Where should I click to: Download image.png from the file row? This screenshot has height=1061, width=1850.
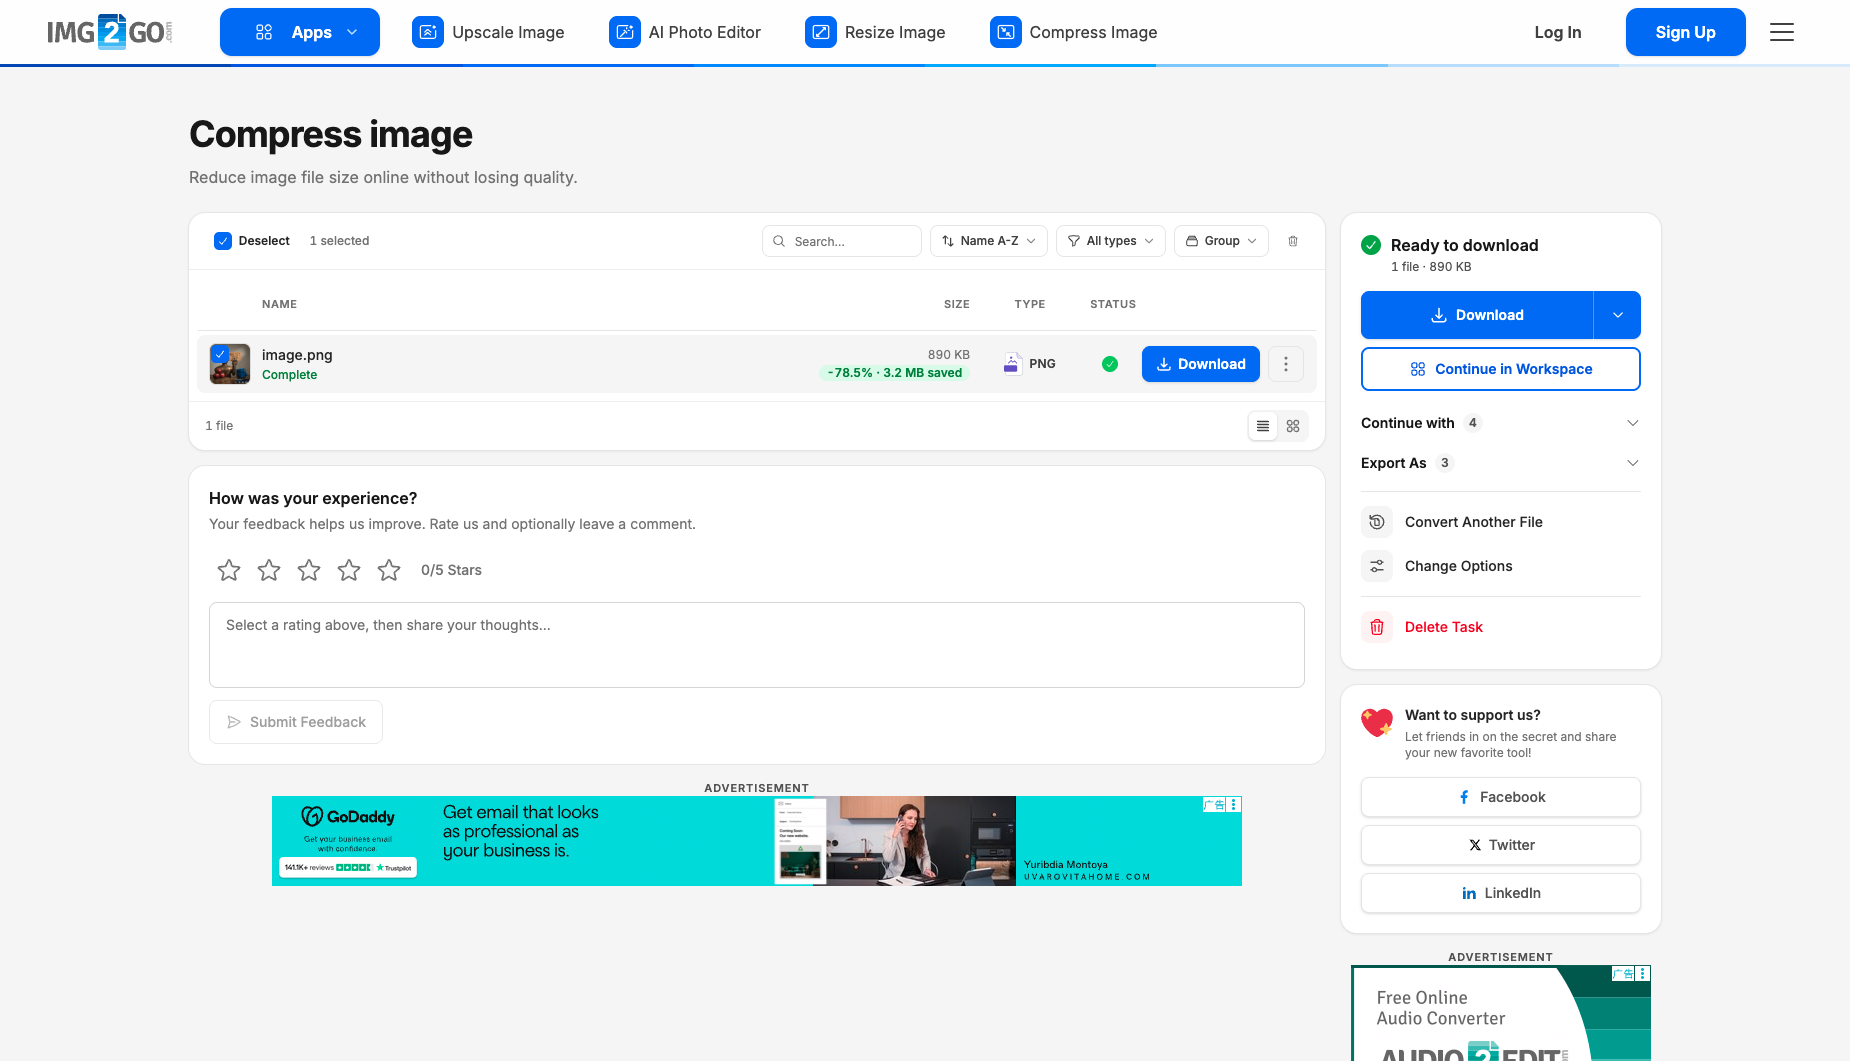pos(1201,364)
